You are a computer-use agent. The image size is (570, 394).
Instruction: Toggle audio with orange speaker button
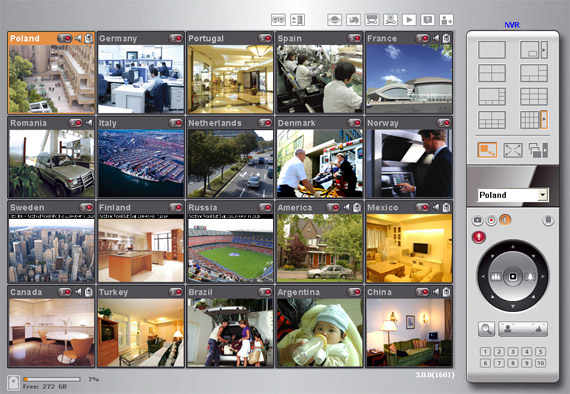[x=505, y=220]
